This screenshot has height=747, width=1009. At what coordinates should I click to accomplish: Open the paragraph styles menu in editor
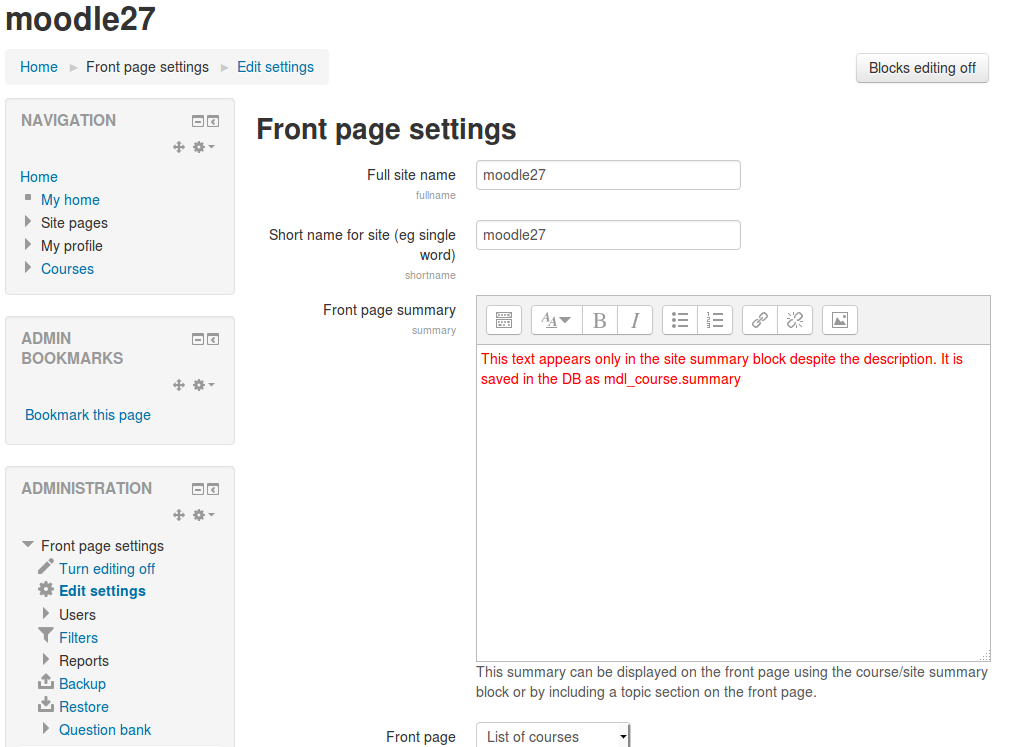point(557,320)
